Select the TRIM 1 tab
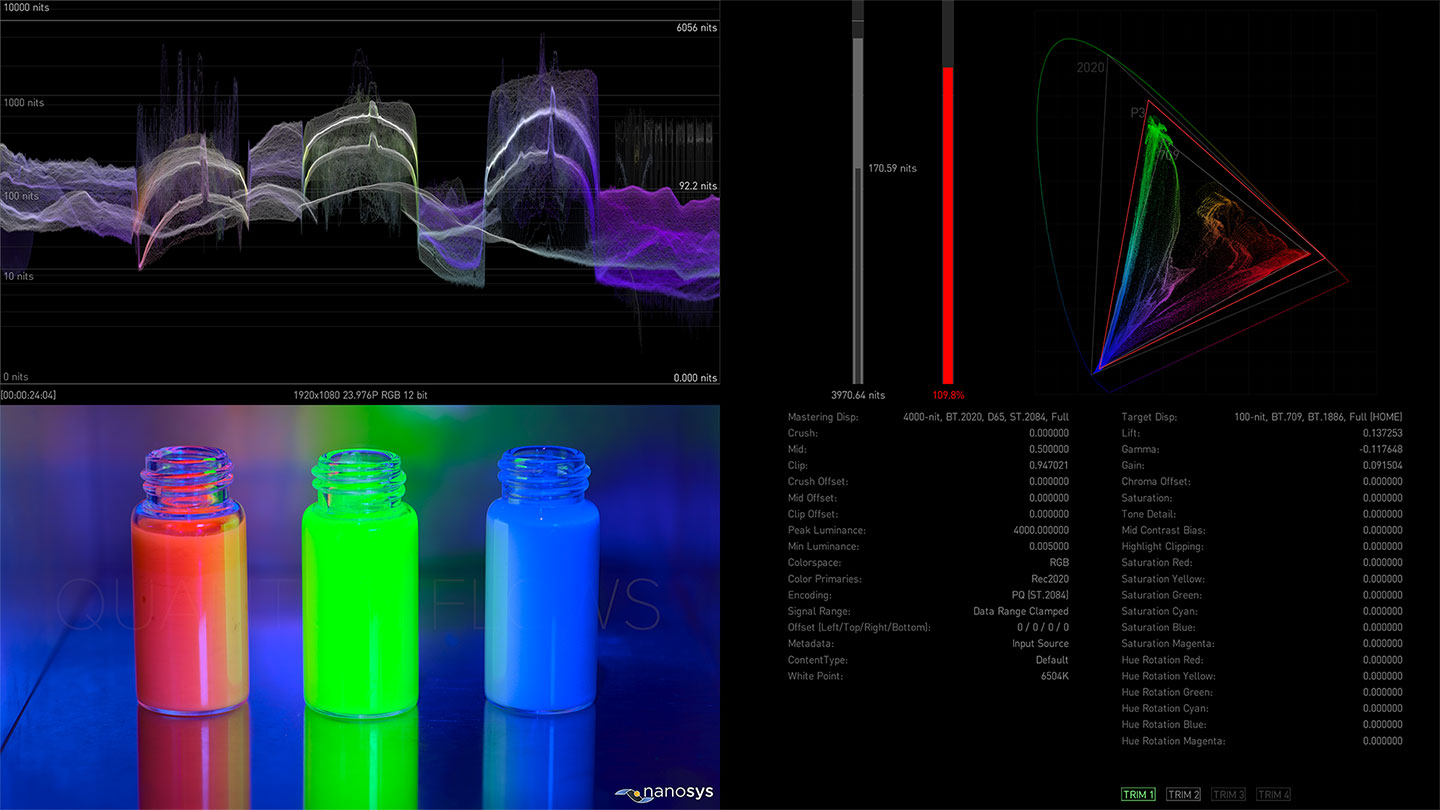1440x810 pixels. tap(1138, 794)
